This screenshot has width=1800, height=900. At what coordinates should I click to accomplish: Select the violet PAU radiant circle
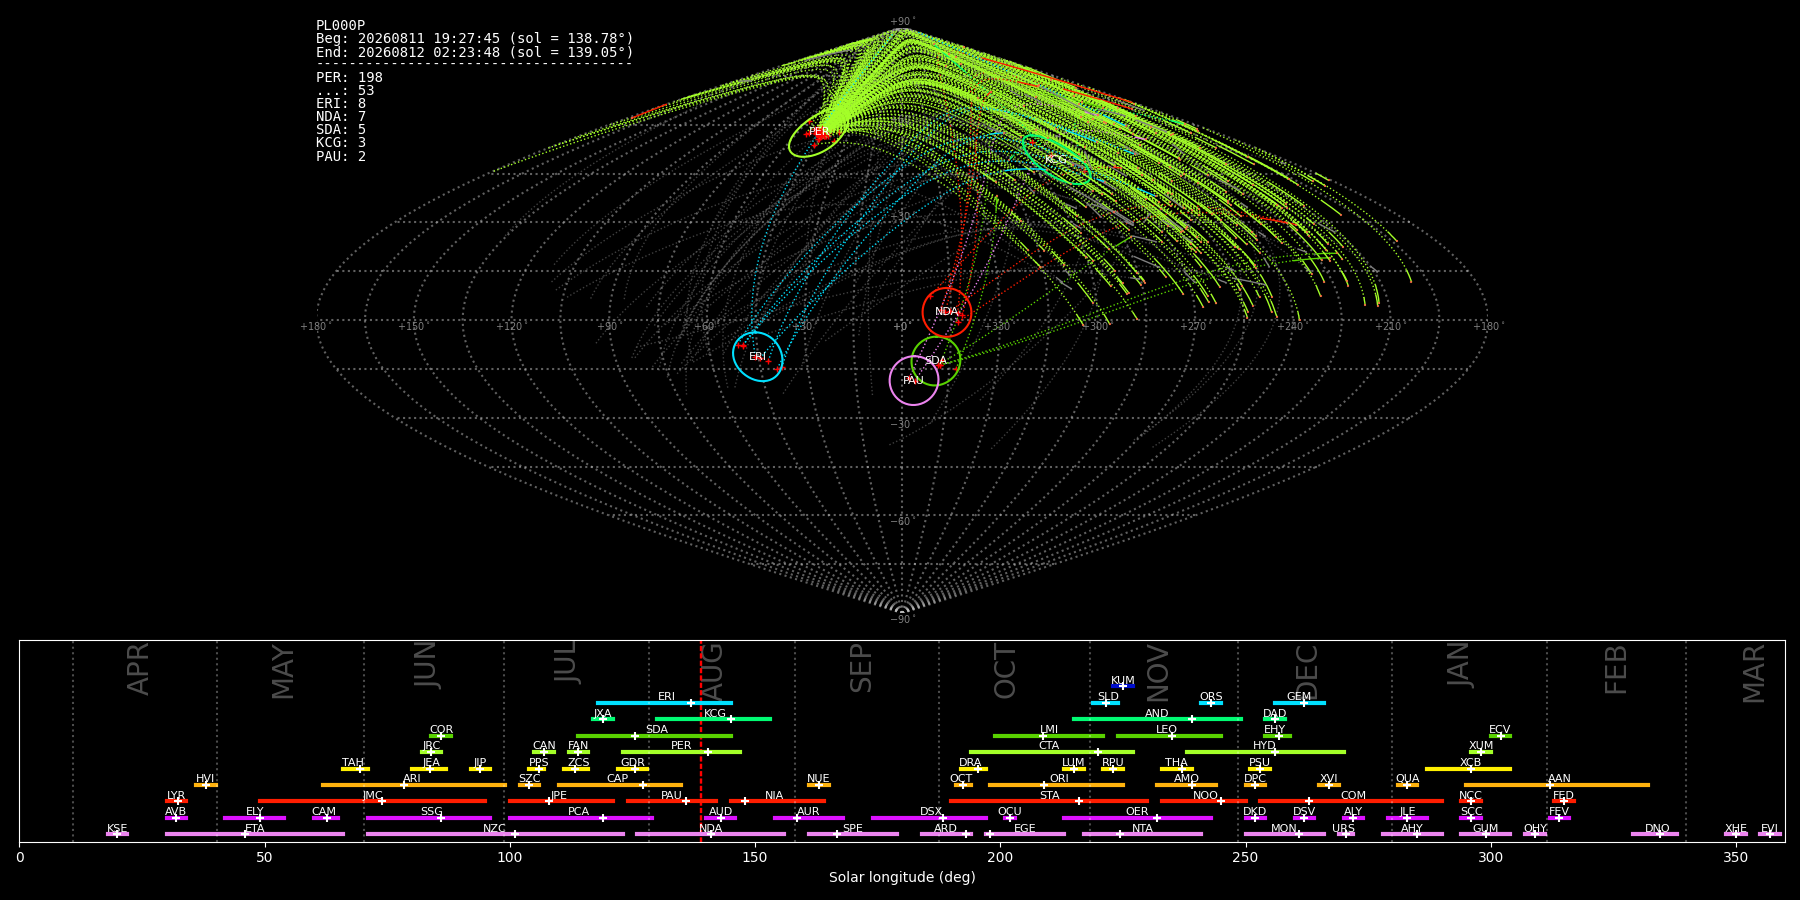(914, 380)
